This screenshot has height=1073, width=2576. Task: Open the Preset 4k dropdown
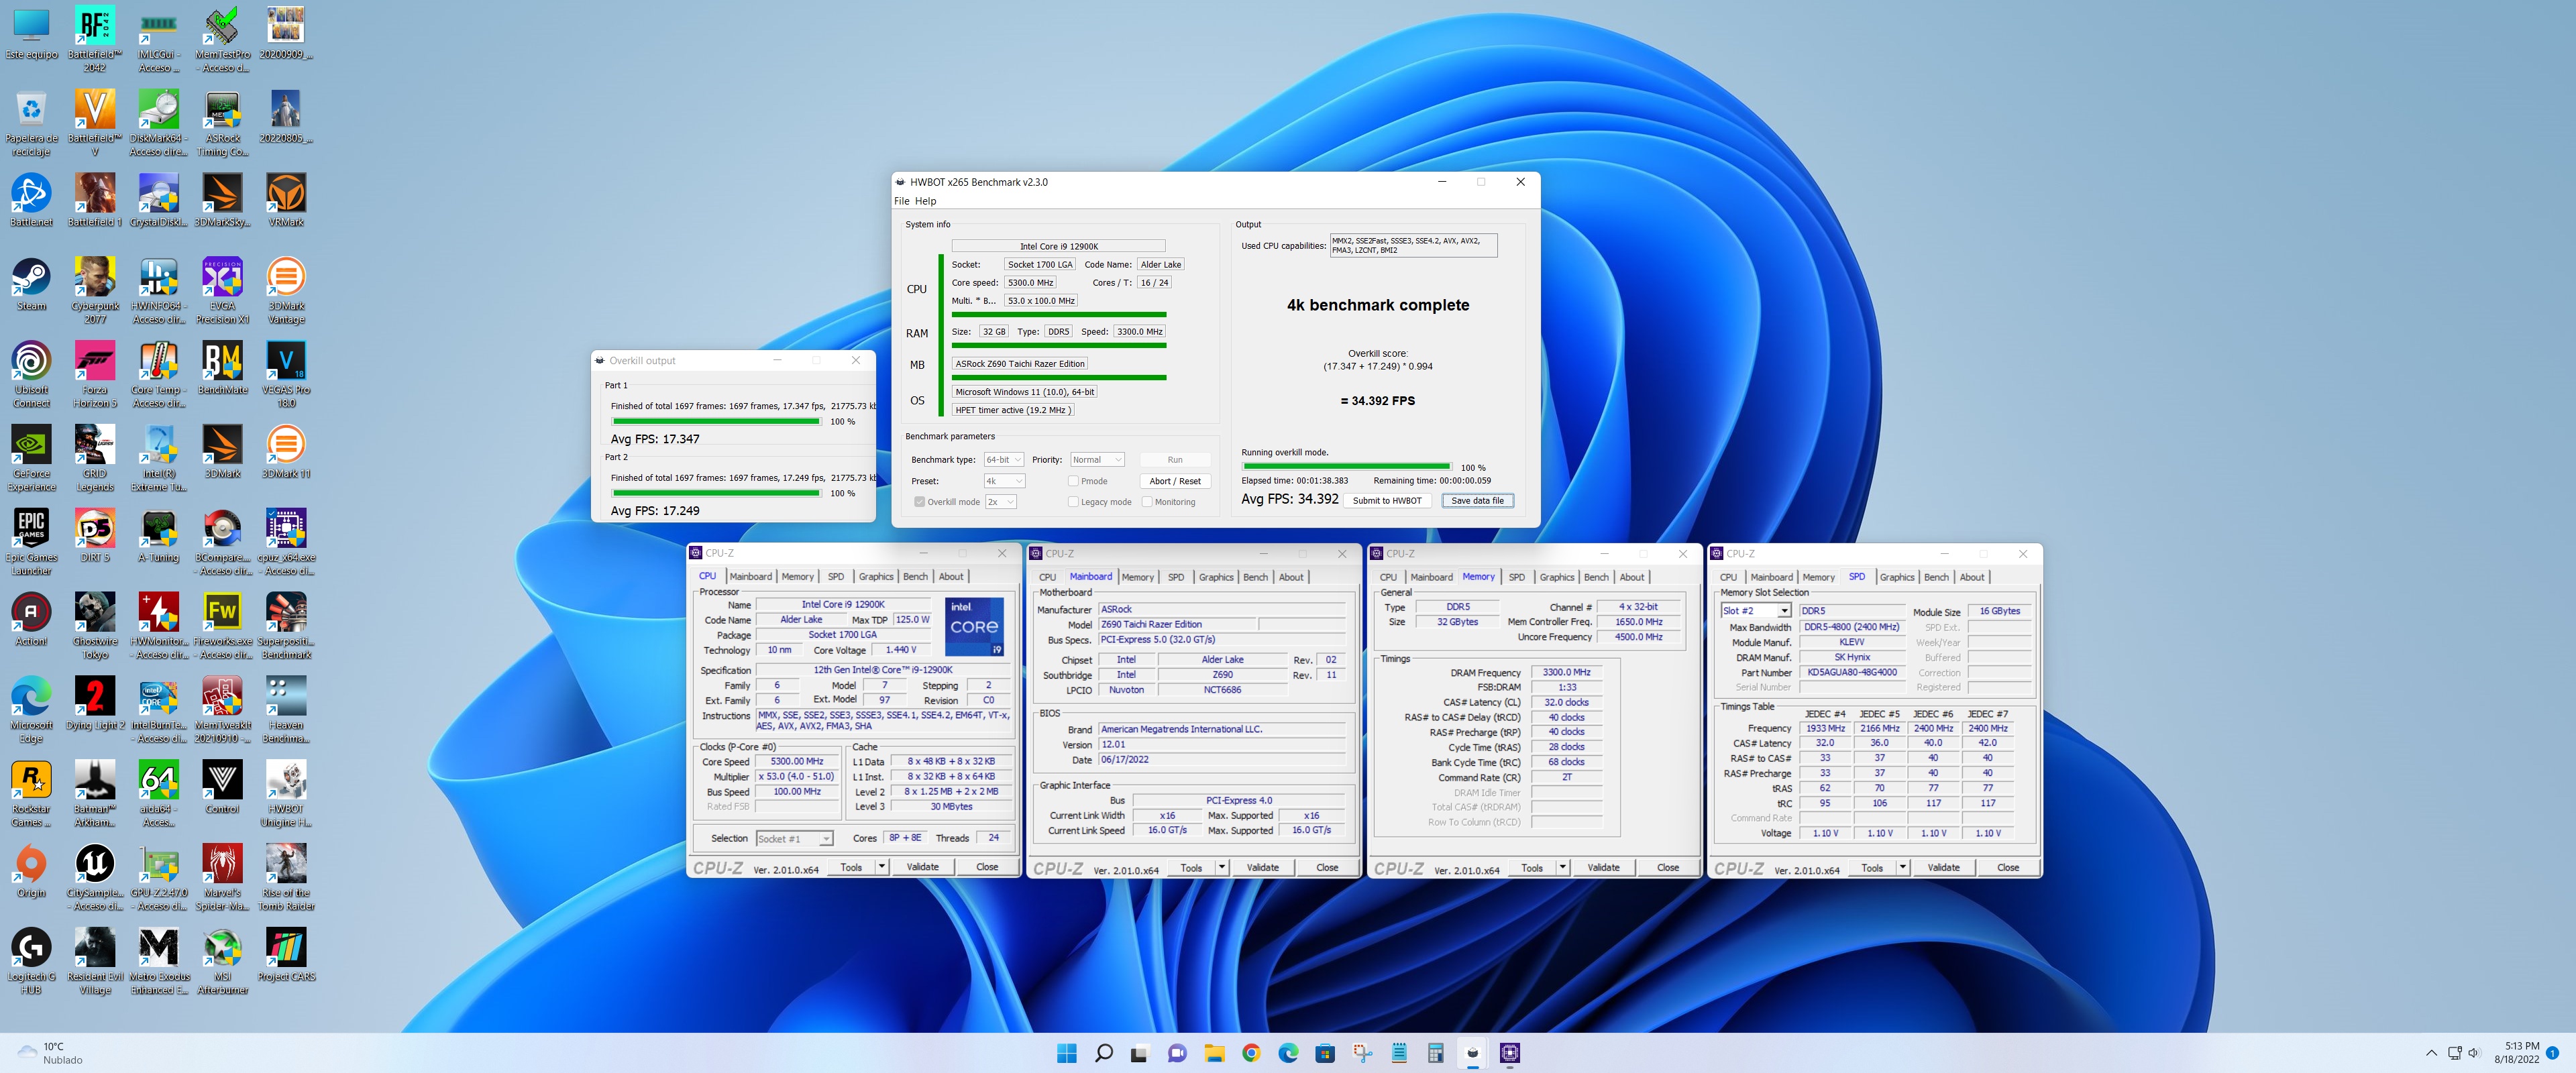coord(1003,481)
